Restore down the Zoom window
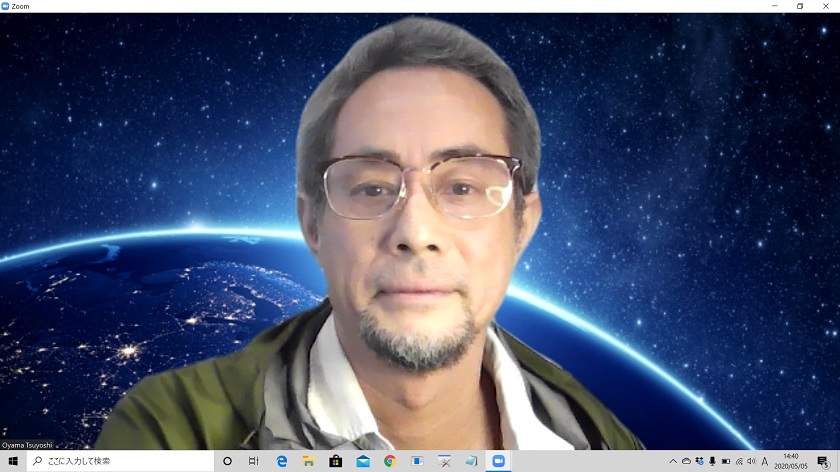Viewport: 840px width, 472px height. tap(799, 6)
